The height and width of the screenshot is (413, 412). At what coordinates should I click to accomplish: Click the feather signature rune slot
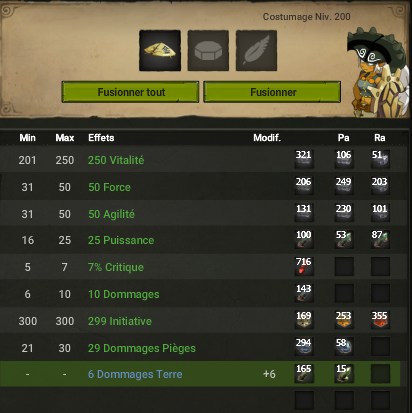coord(256,51)
